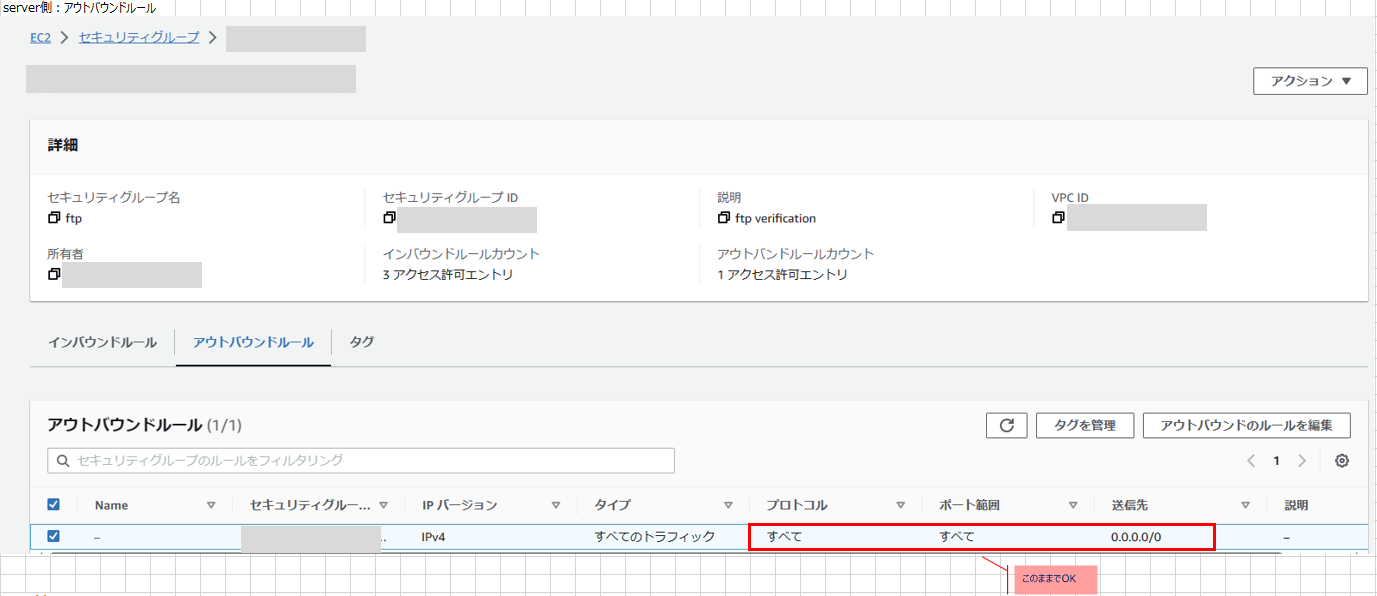Screen dimensions: 1377x596
Task: Go to next page with right chevron
Action: click(x=1302, y=460)
